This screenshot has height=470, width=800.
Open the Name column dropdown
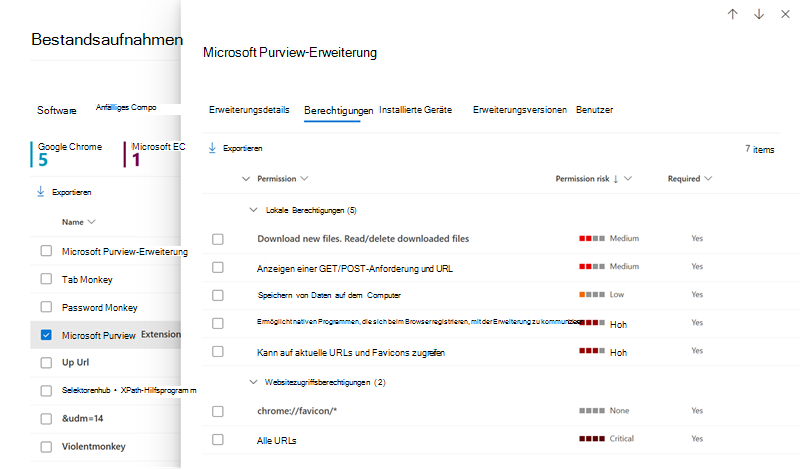click(x=91, y=222)
